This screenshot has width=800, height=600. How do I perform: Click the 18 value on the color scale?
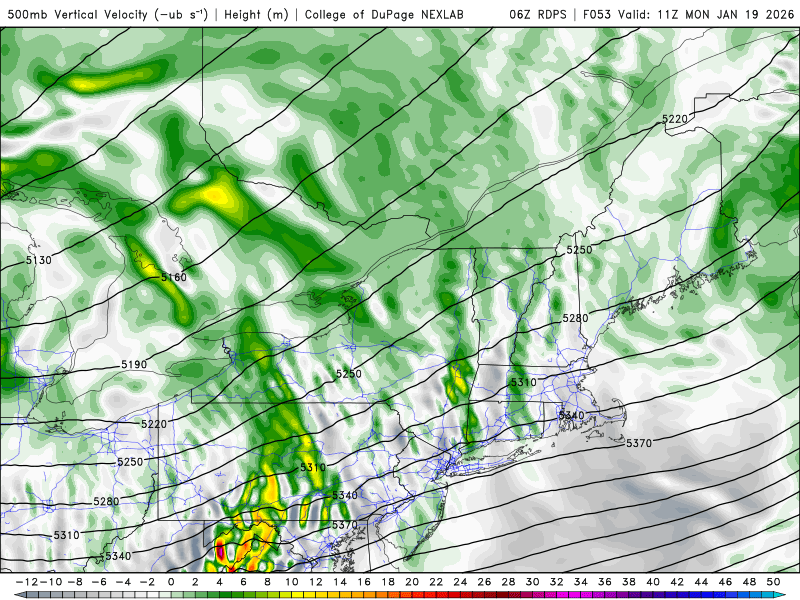click(x=388, y=582)
